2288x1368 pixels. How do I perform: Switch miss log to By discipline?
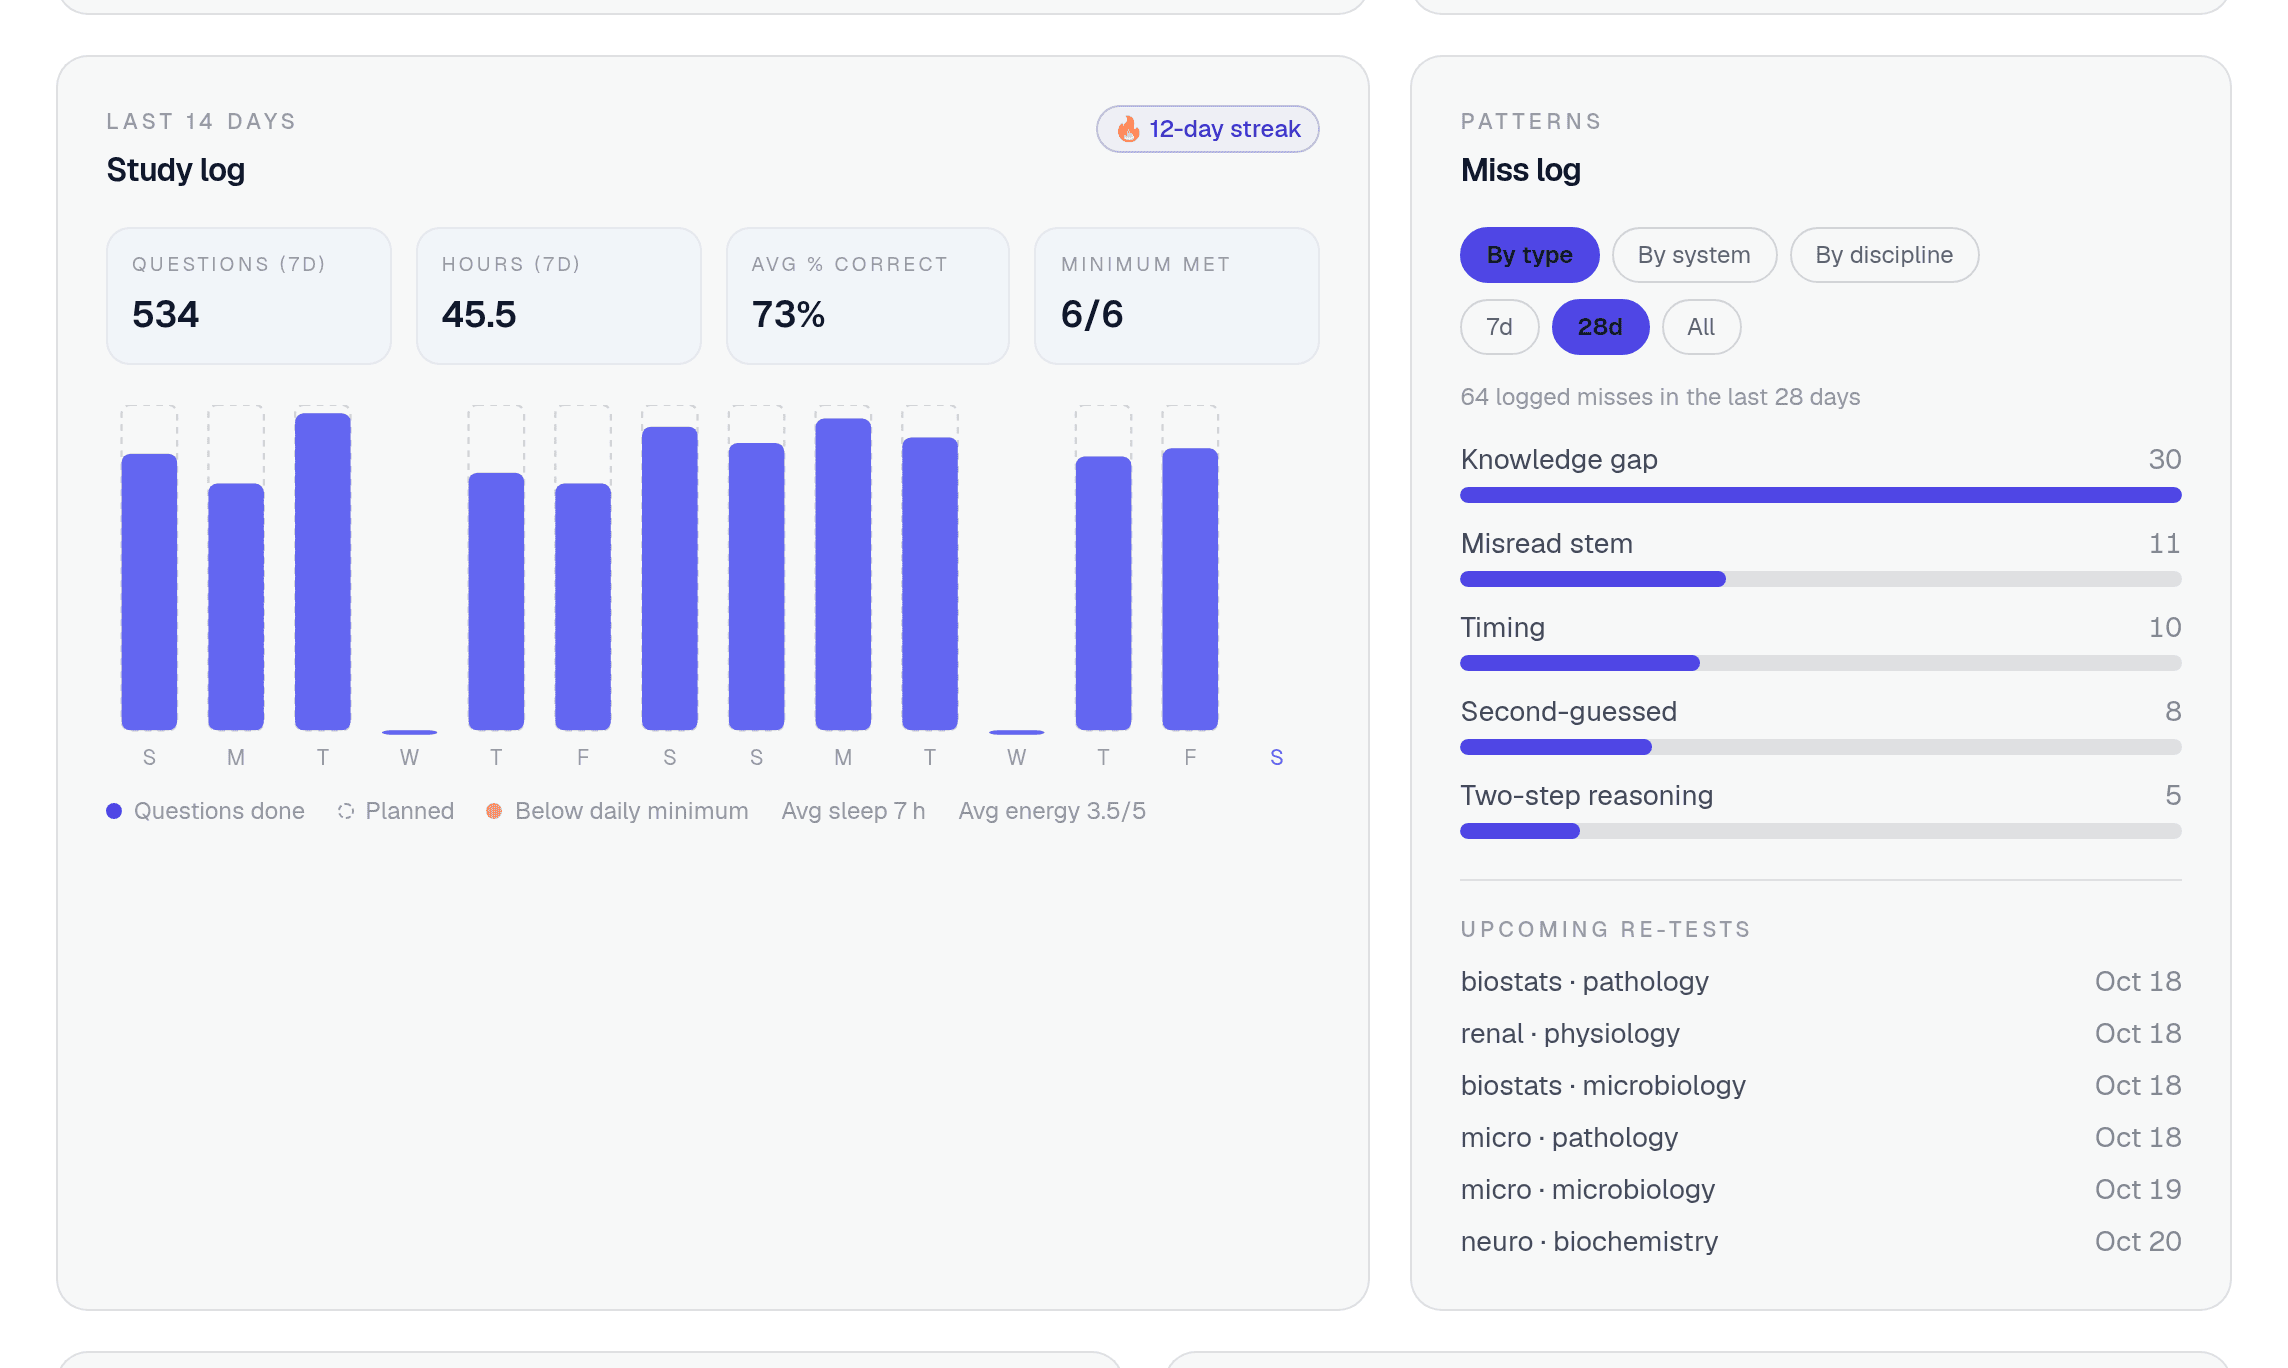(1884, 255)
